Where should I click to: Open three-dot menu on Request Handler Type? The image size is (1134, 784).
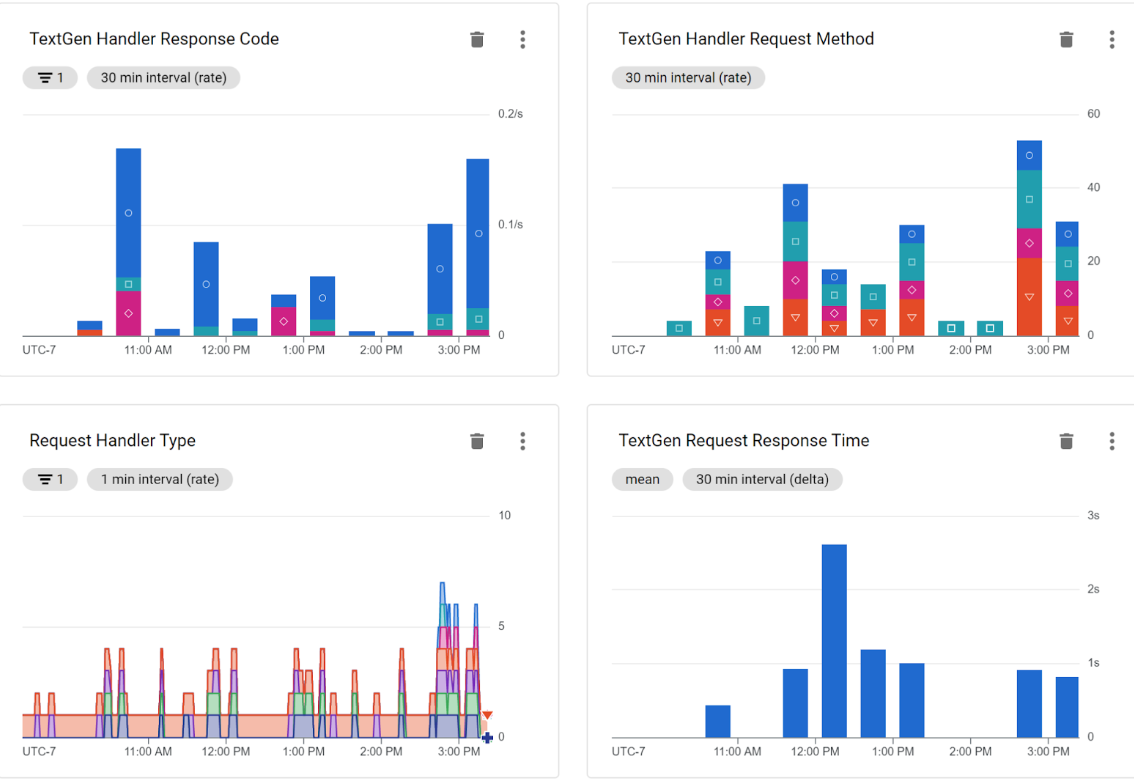[x=523, y=441]
